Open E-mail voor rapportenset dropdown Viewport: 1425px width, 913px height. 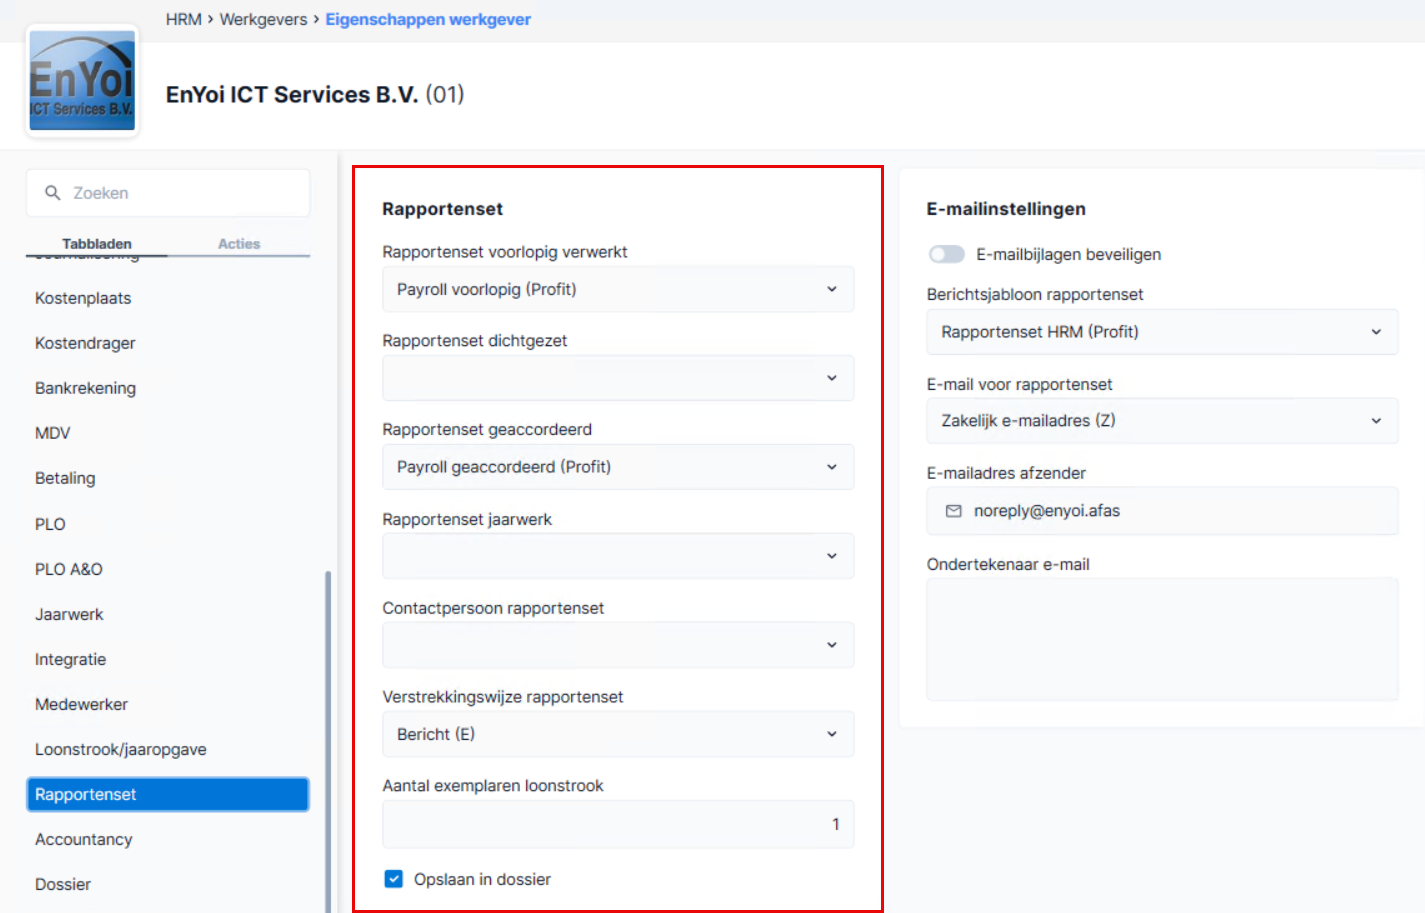click(1162, 421)
